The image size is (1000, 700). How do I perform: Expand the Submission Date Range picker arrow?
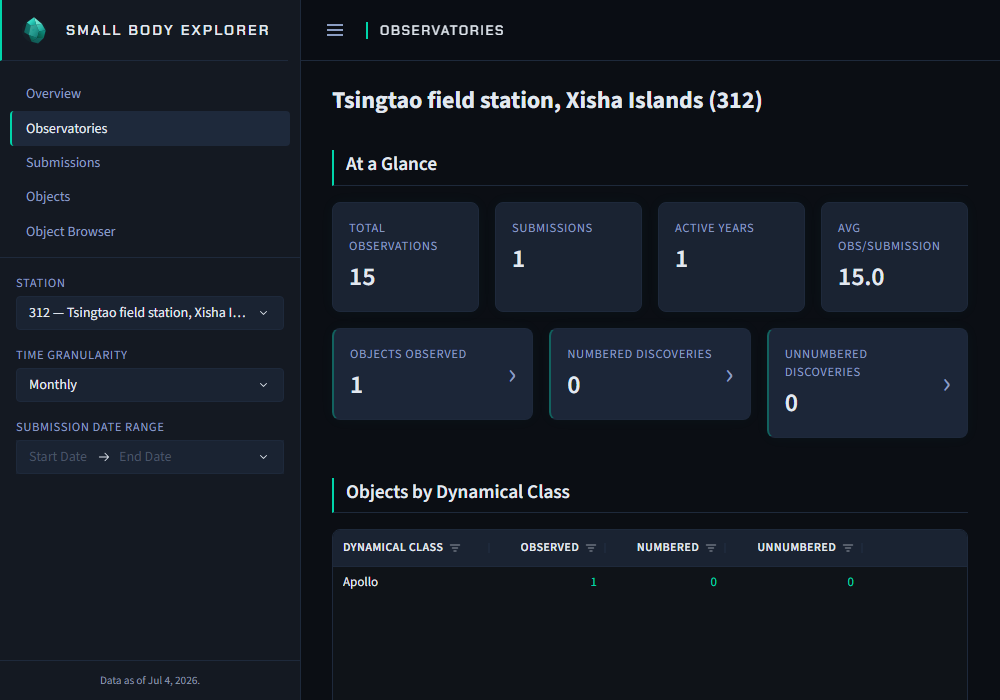(x=263, y=456)
